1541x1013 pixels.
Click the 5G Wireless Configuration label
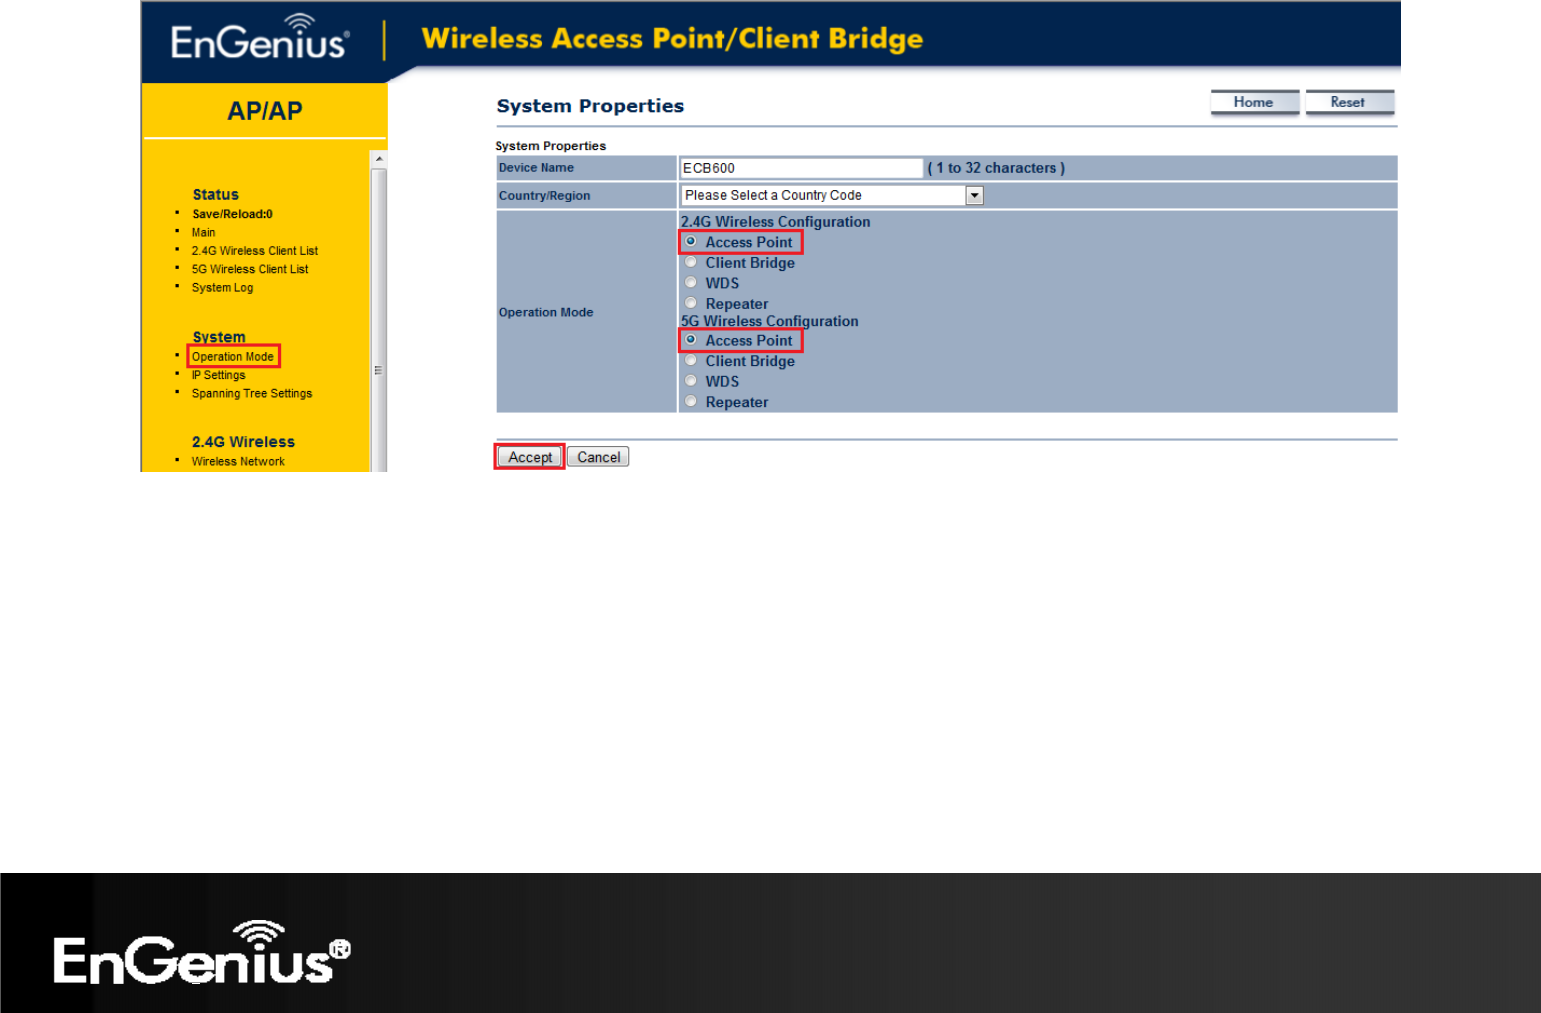pos(770,321)
